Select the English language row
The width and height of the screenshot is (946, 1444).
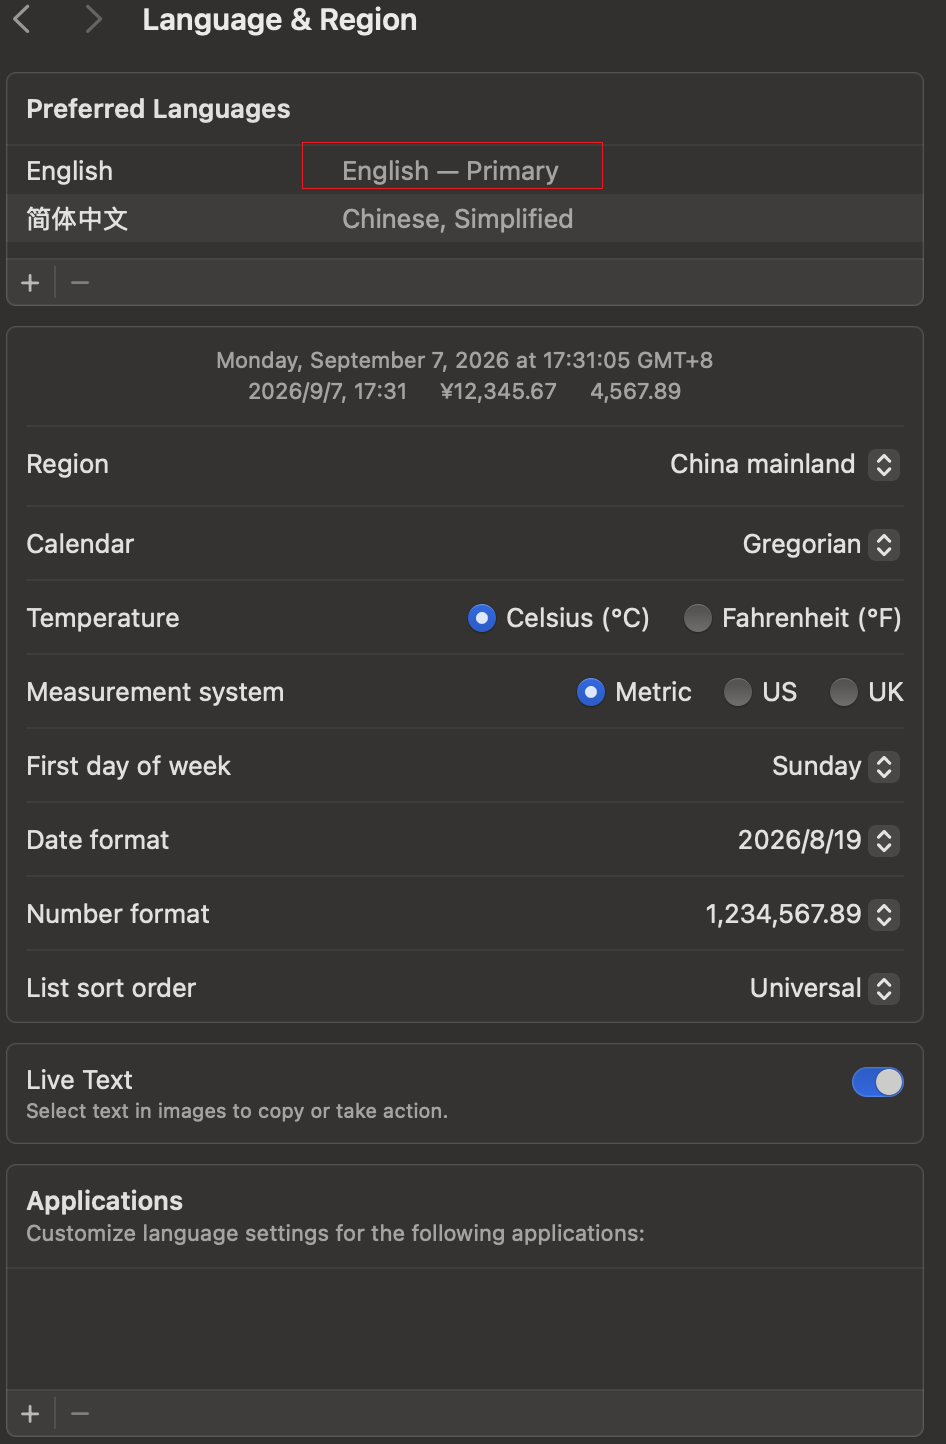point(465,170)
